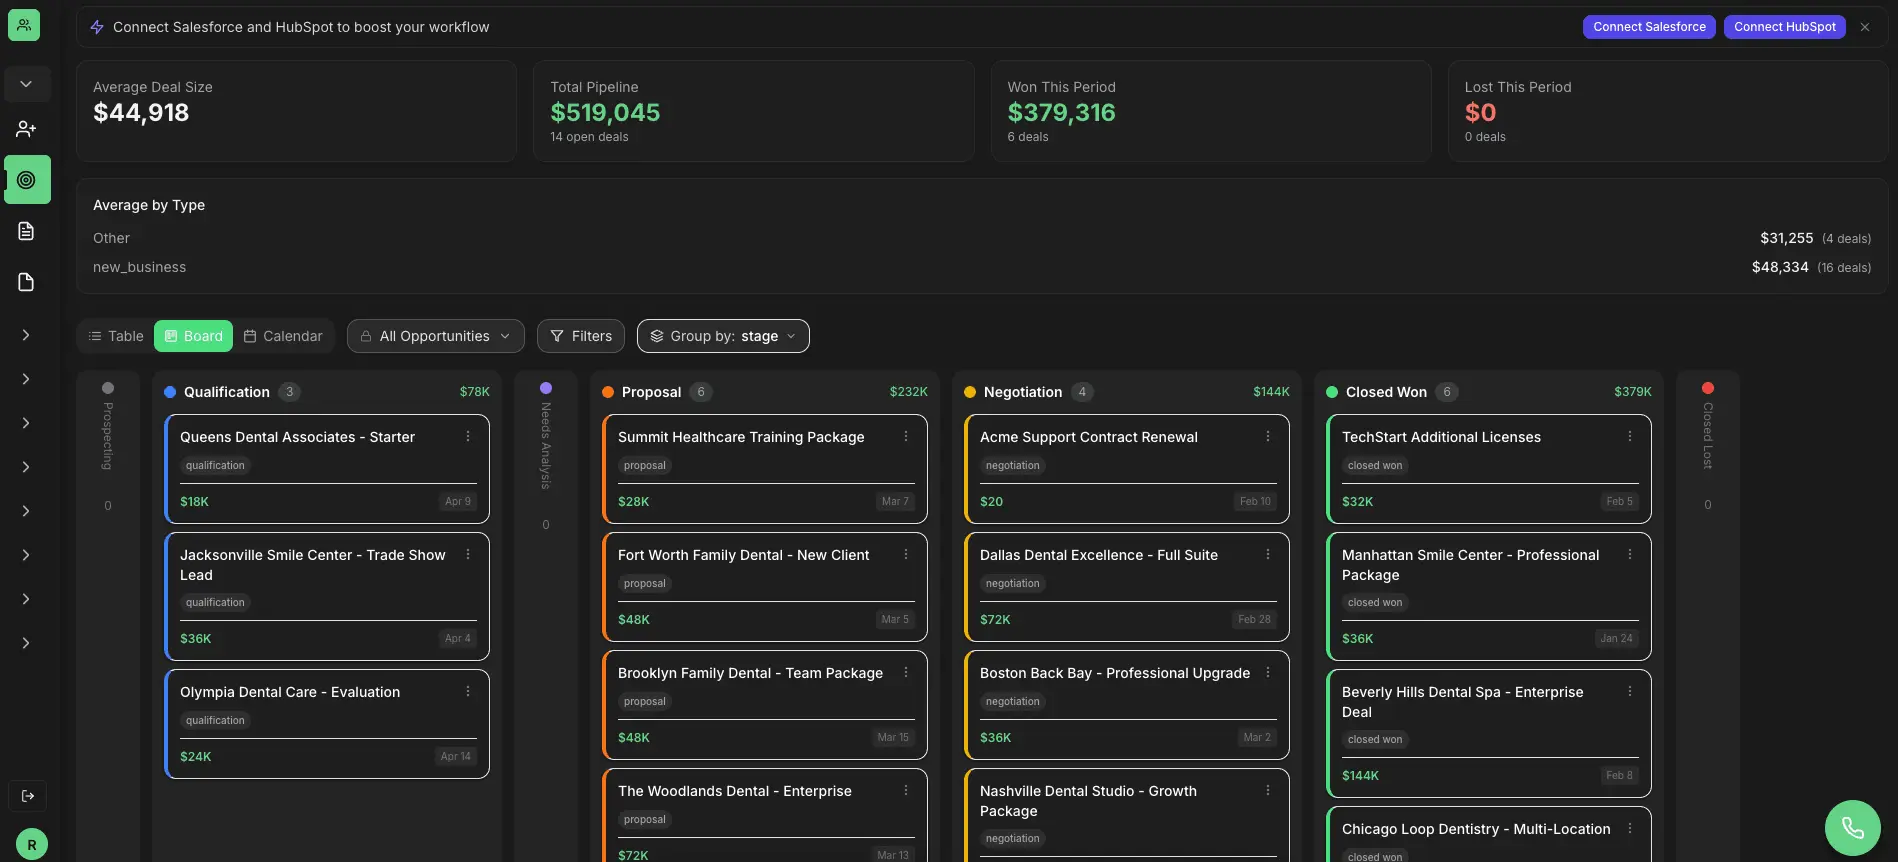Image resolution: width=1898 pixels, height=862 pixels.
Task: Click the green Closed Won stage dot
Action: click(1332, 392)
